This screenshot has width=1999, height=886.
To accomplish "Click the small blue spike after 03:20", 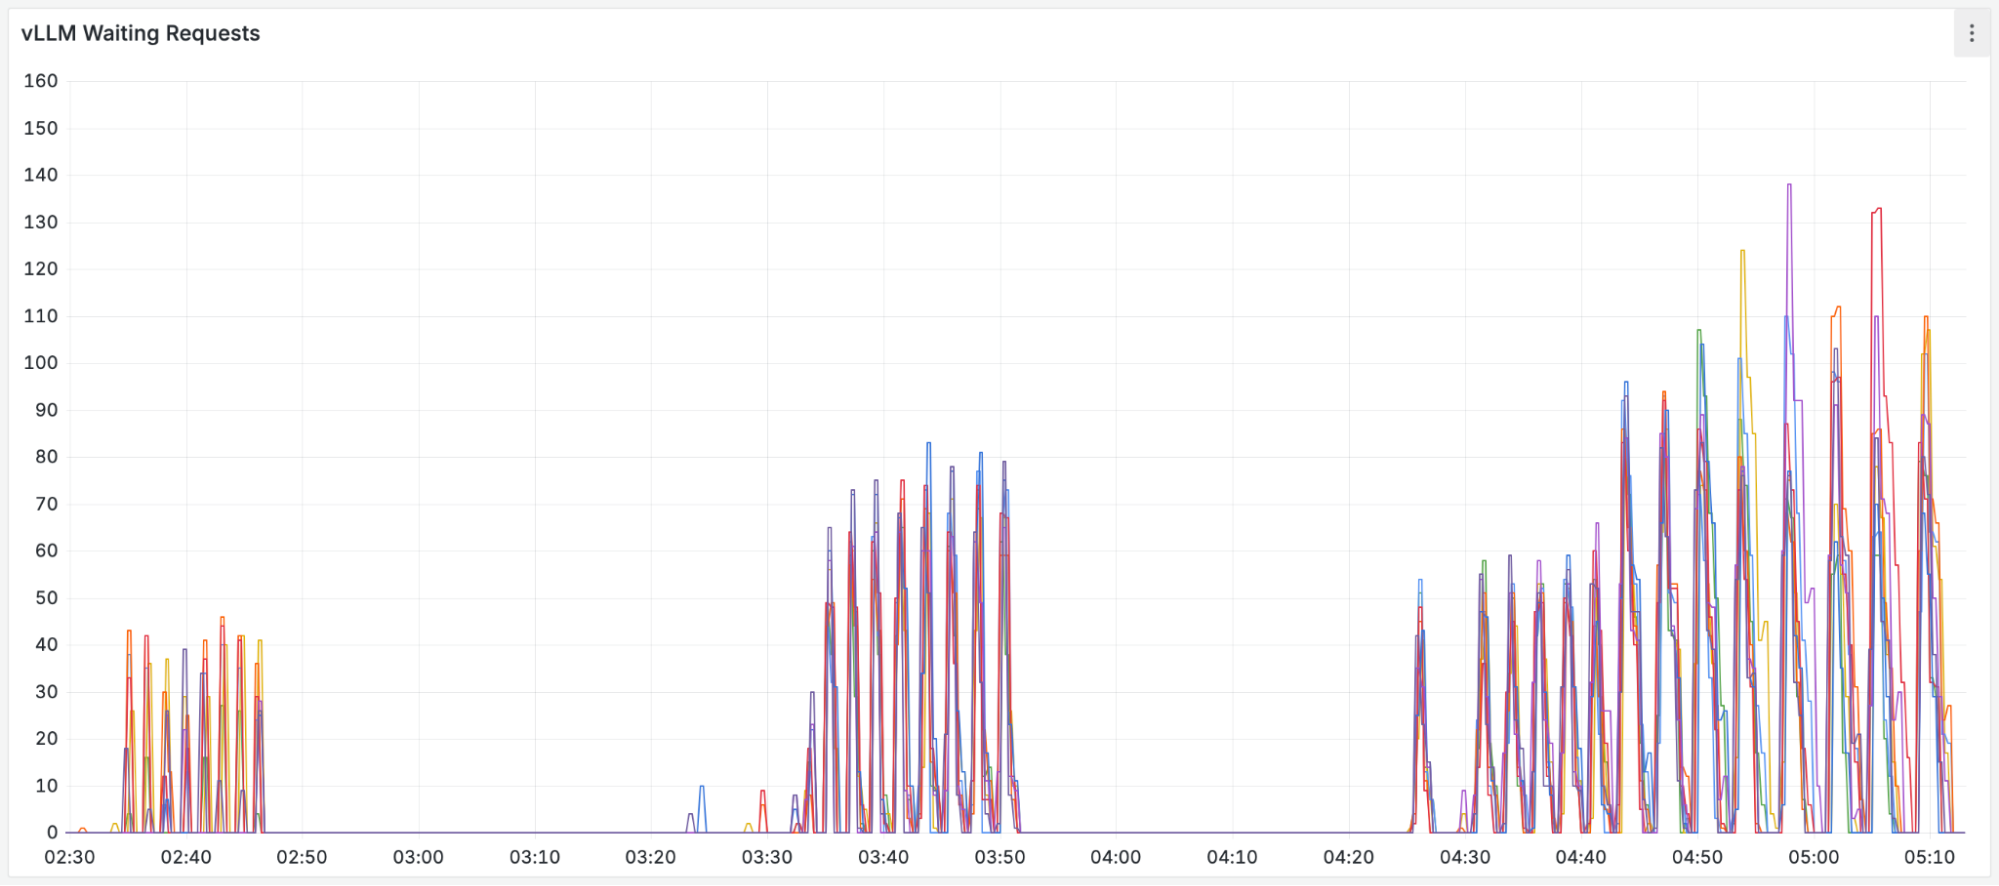I will pos(701,787).
